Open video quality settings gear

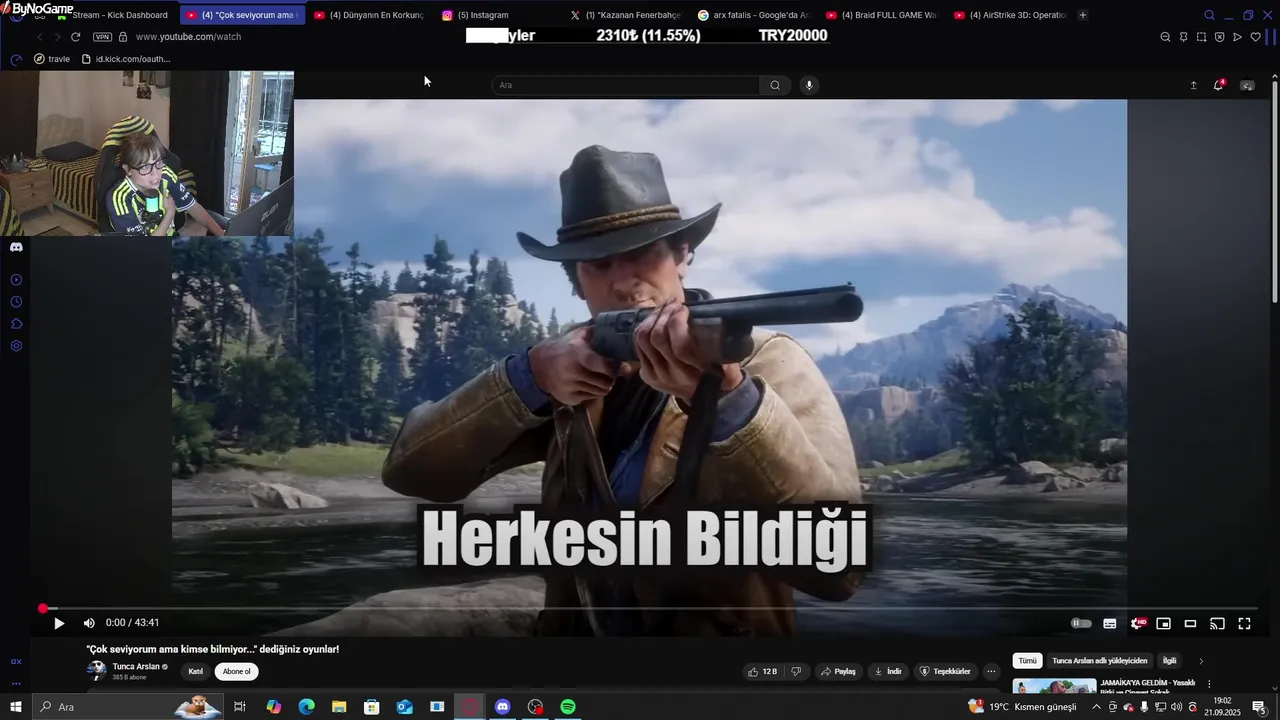(1137, 623)
